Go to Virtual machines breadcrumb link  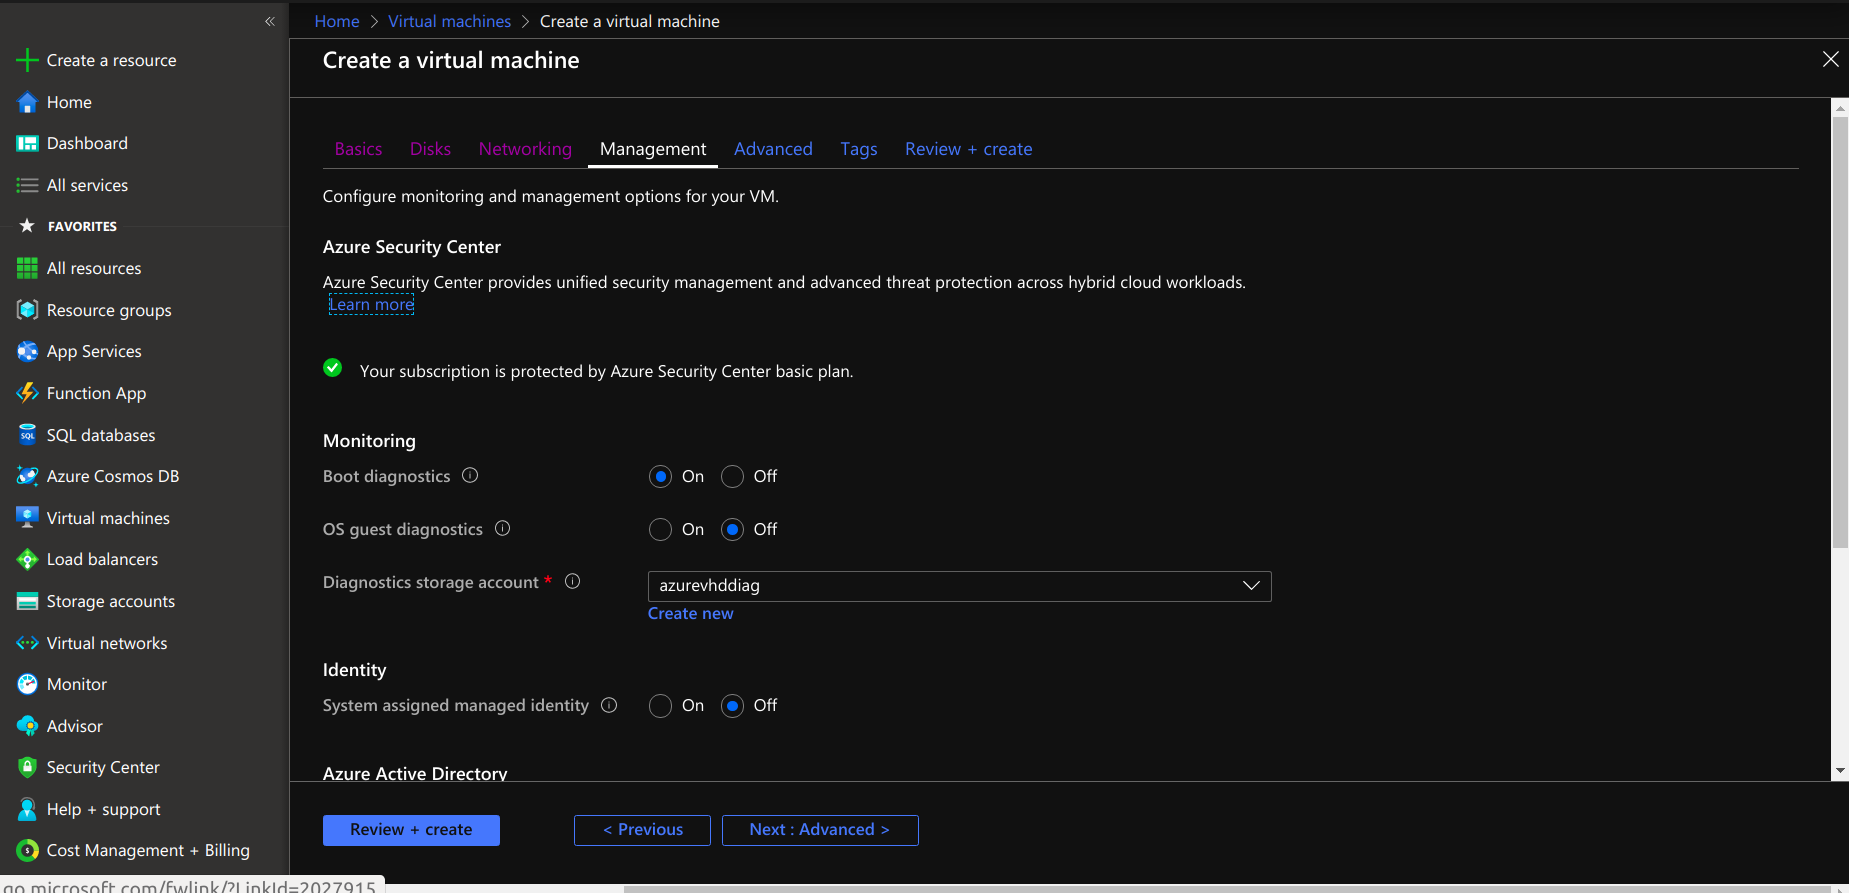(449, 21)
